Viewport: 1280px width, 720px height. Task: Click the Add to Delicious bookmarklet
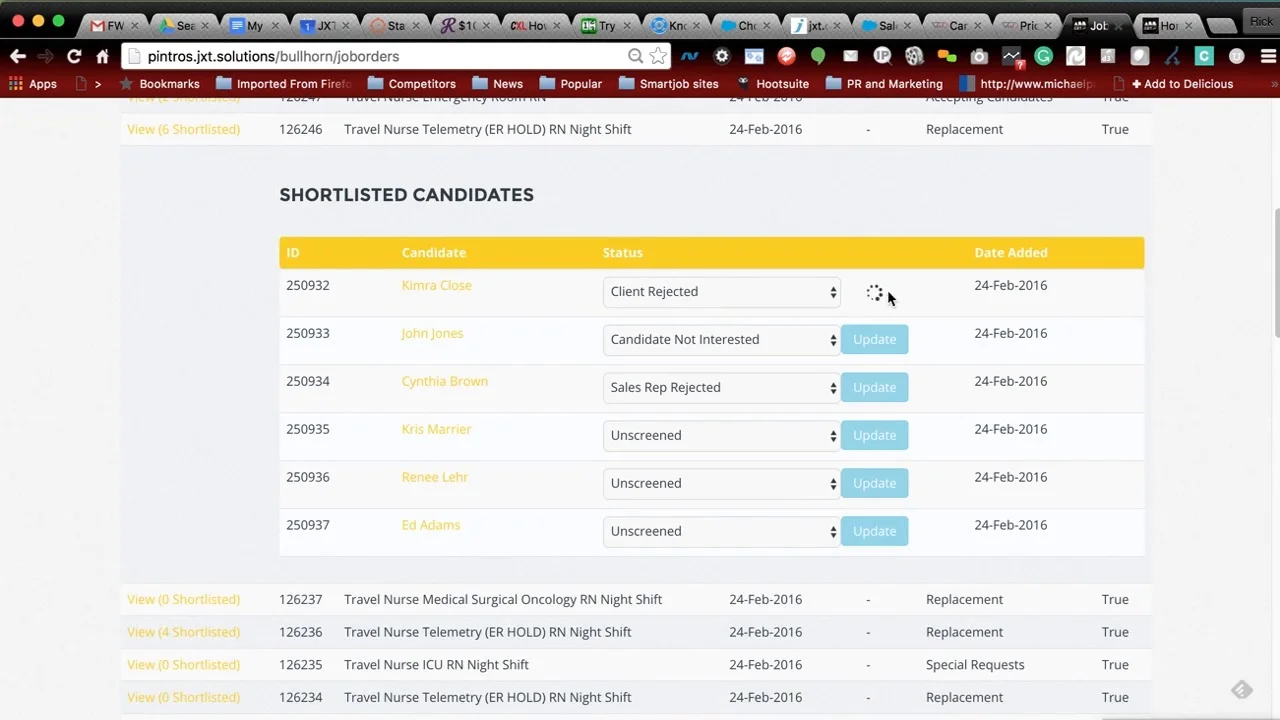tap(1182, 84)
